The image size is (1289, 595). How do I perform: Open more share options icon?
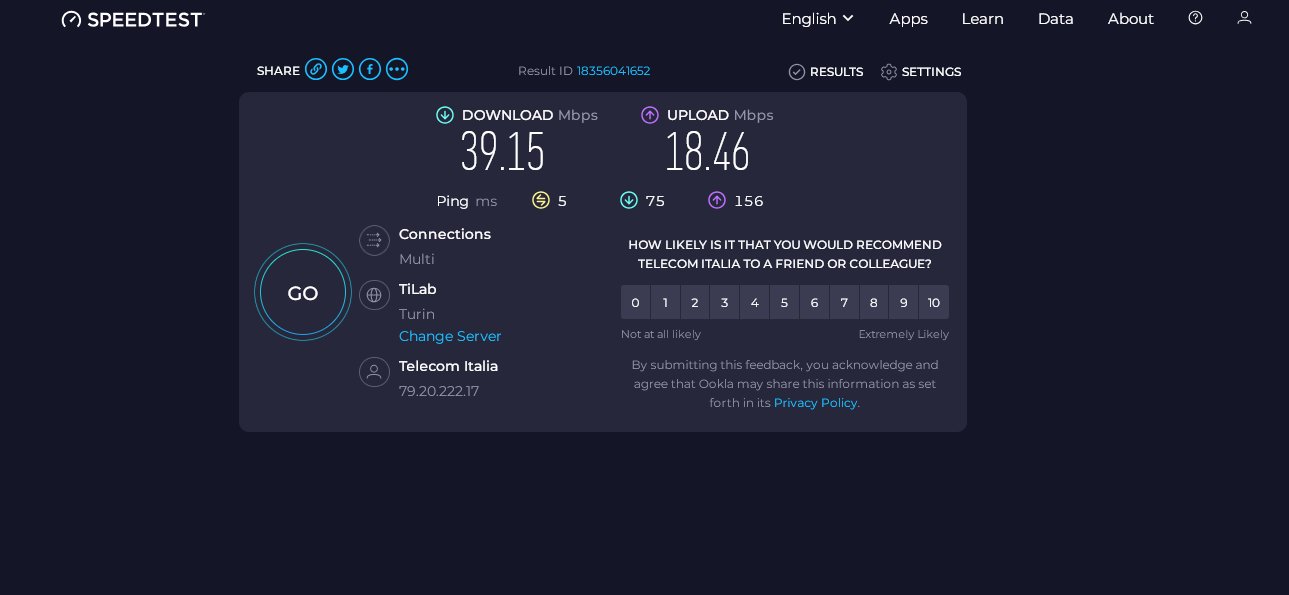(397, 69)
